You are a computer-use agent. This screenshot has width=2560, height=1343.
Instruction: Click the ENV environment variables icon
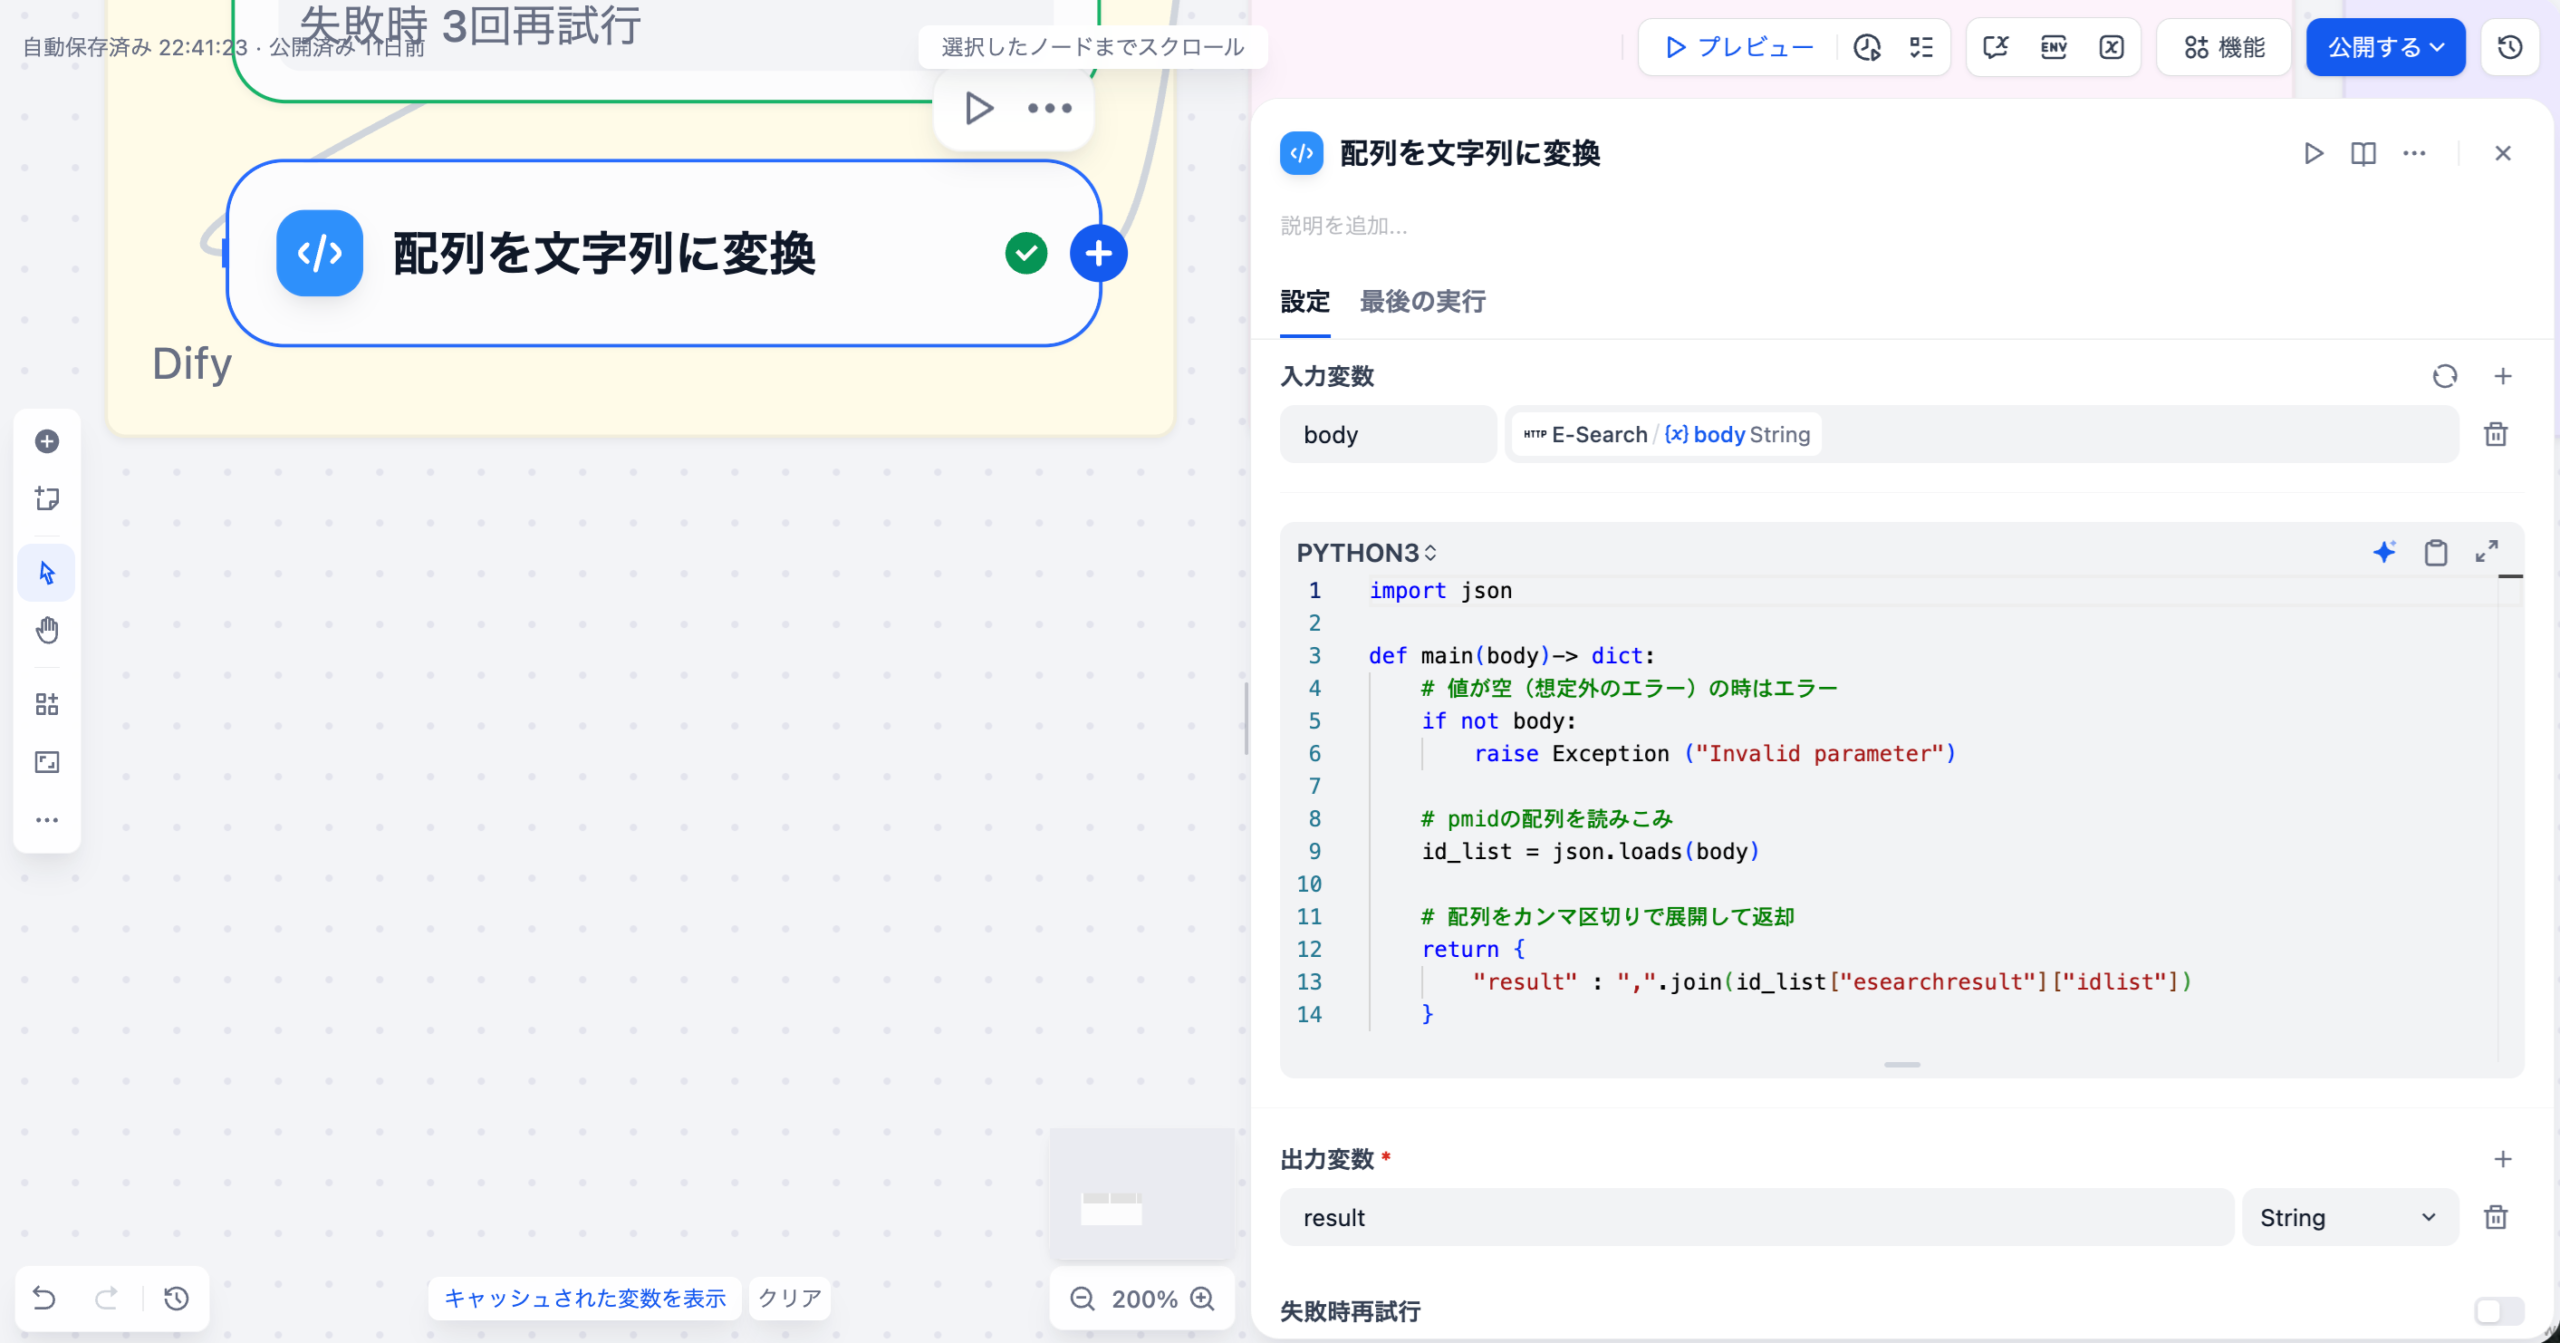(2054, 47)
